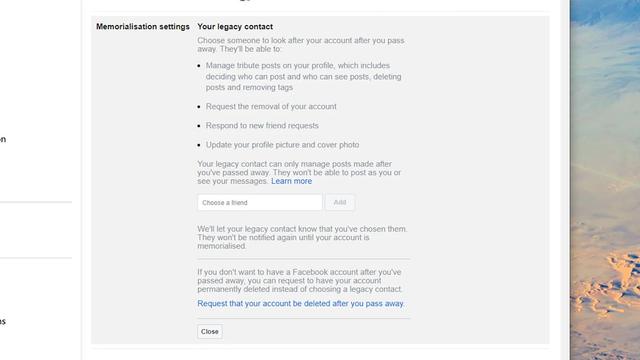Click Update your profile picture and cover photo text

tap(282, 145)
